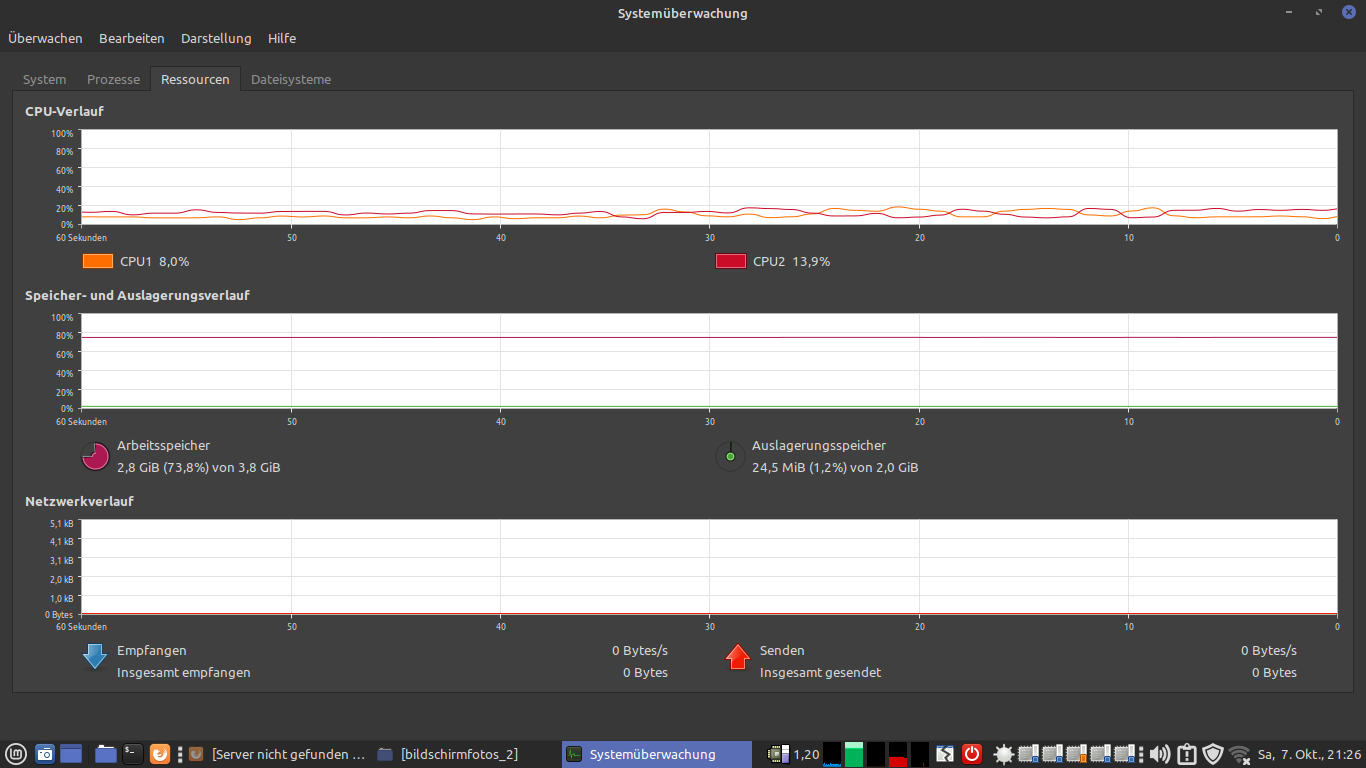Open the Hilfe menu
Viewport: 1366px width, 768px height.
(282, 38)
